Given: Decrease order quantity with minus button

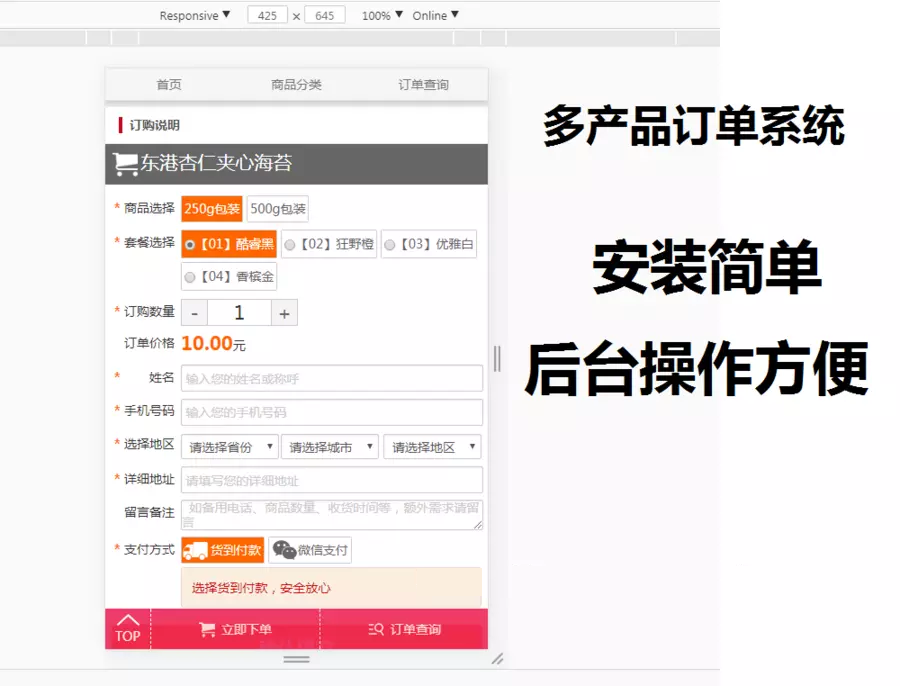Looking at the screenshot, I should tap(195, 313).
